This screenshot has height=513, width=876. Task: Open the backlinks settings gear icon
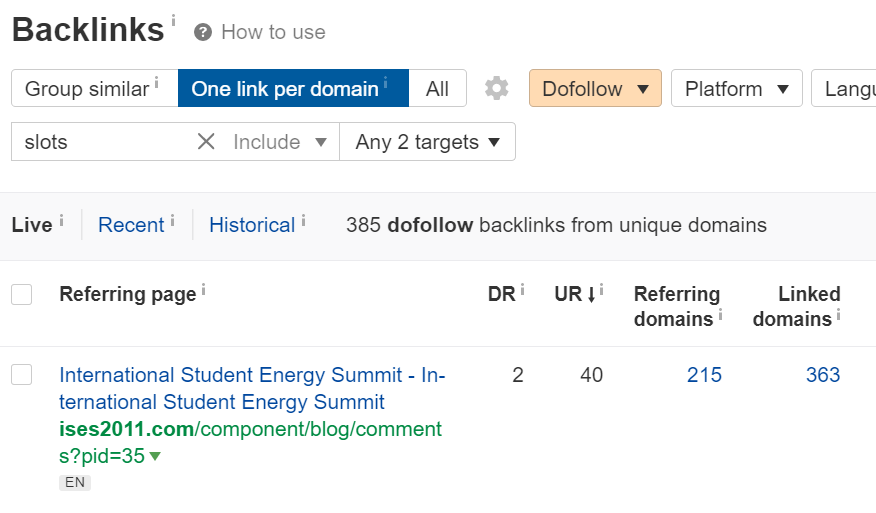[497, 89]
